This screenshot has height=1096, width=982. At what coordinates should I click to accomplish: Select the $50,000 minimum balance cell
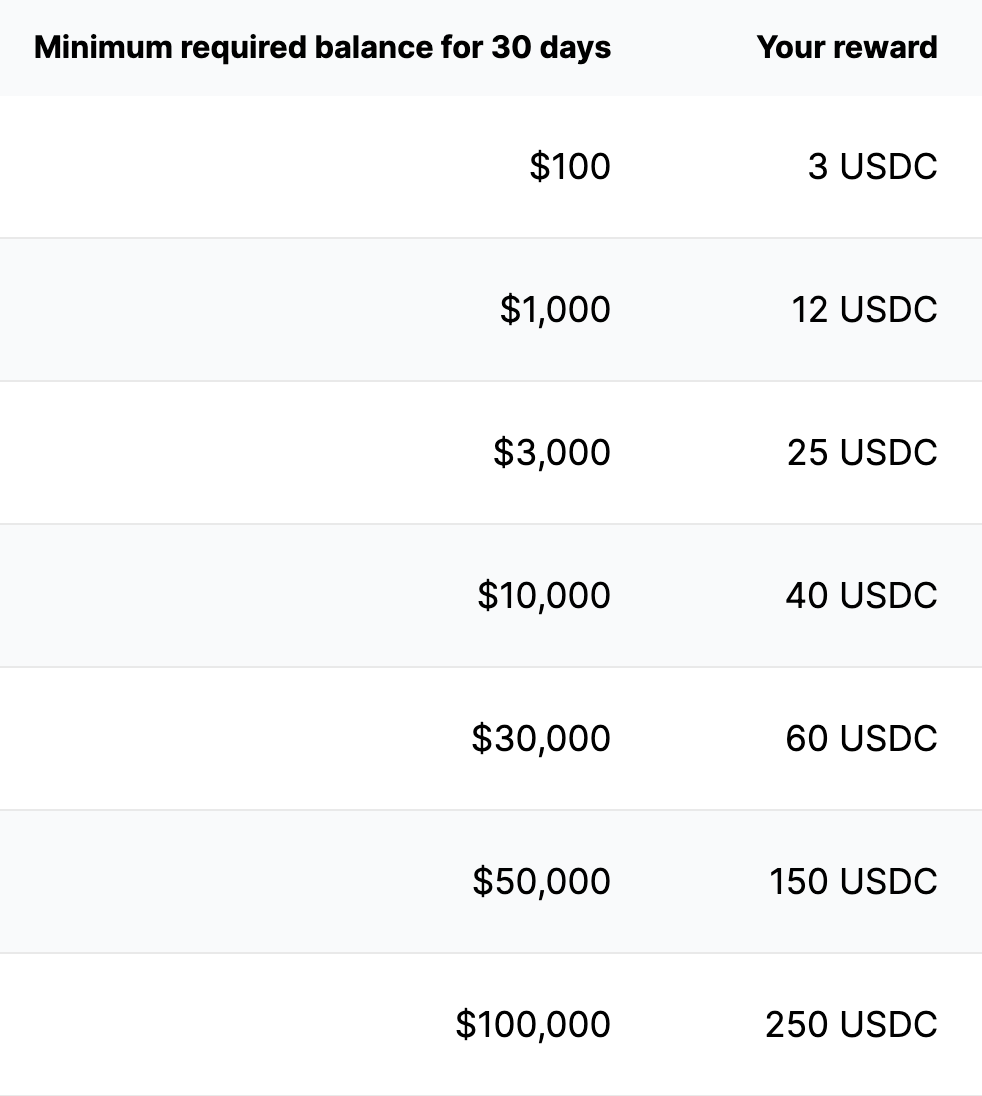(x=541, y=881)
